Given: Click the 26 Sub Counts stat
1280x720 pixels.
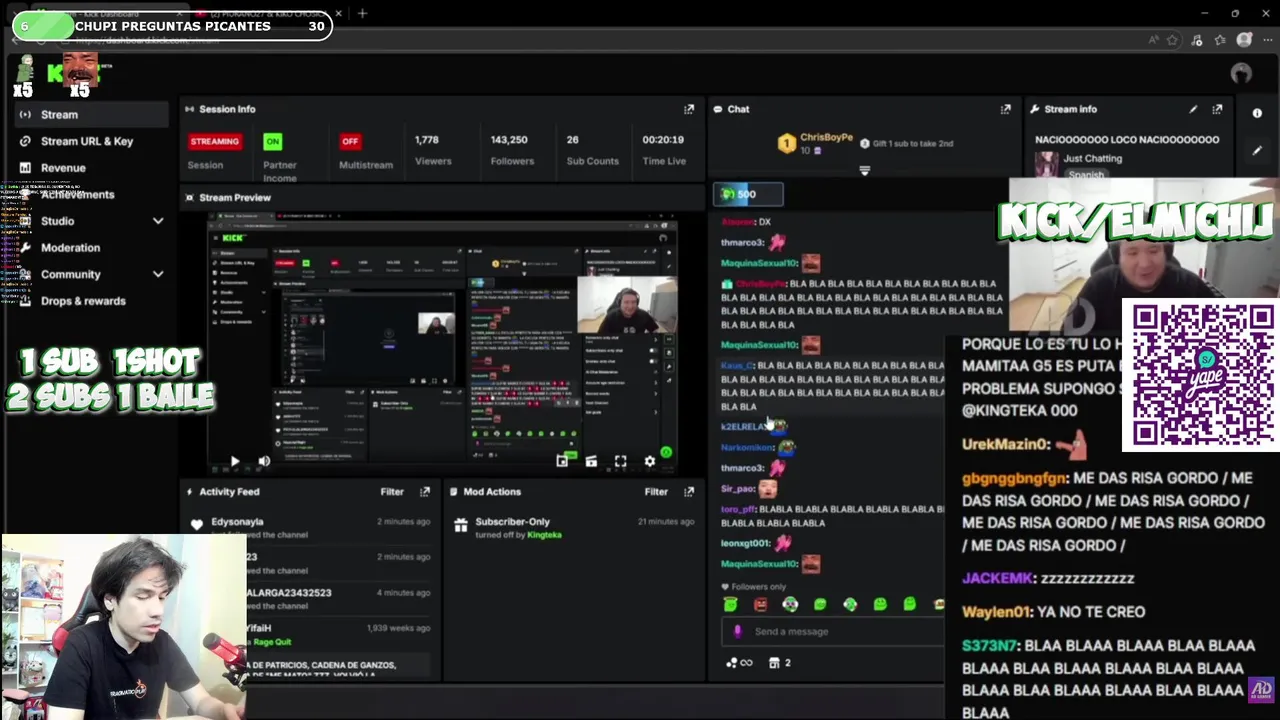Looking at the screenshot, I should click(592, 150).
